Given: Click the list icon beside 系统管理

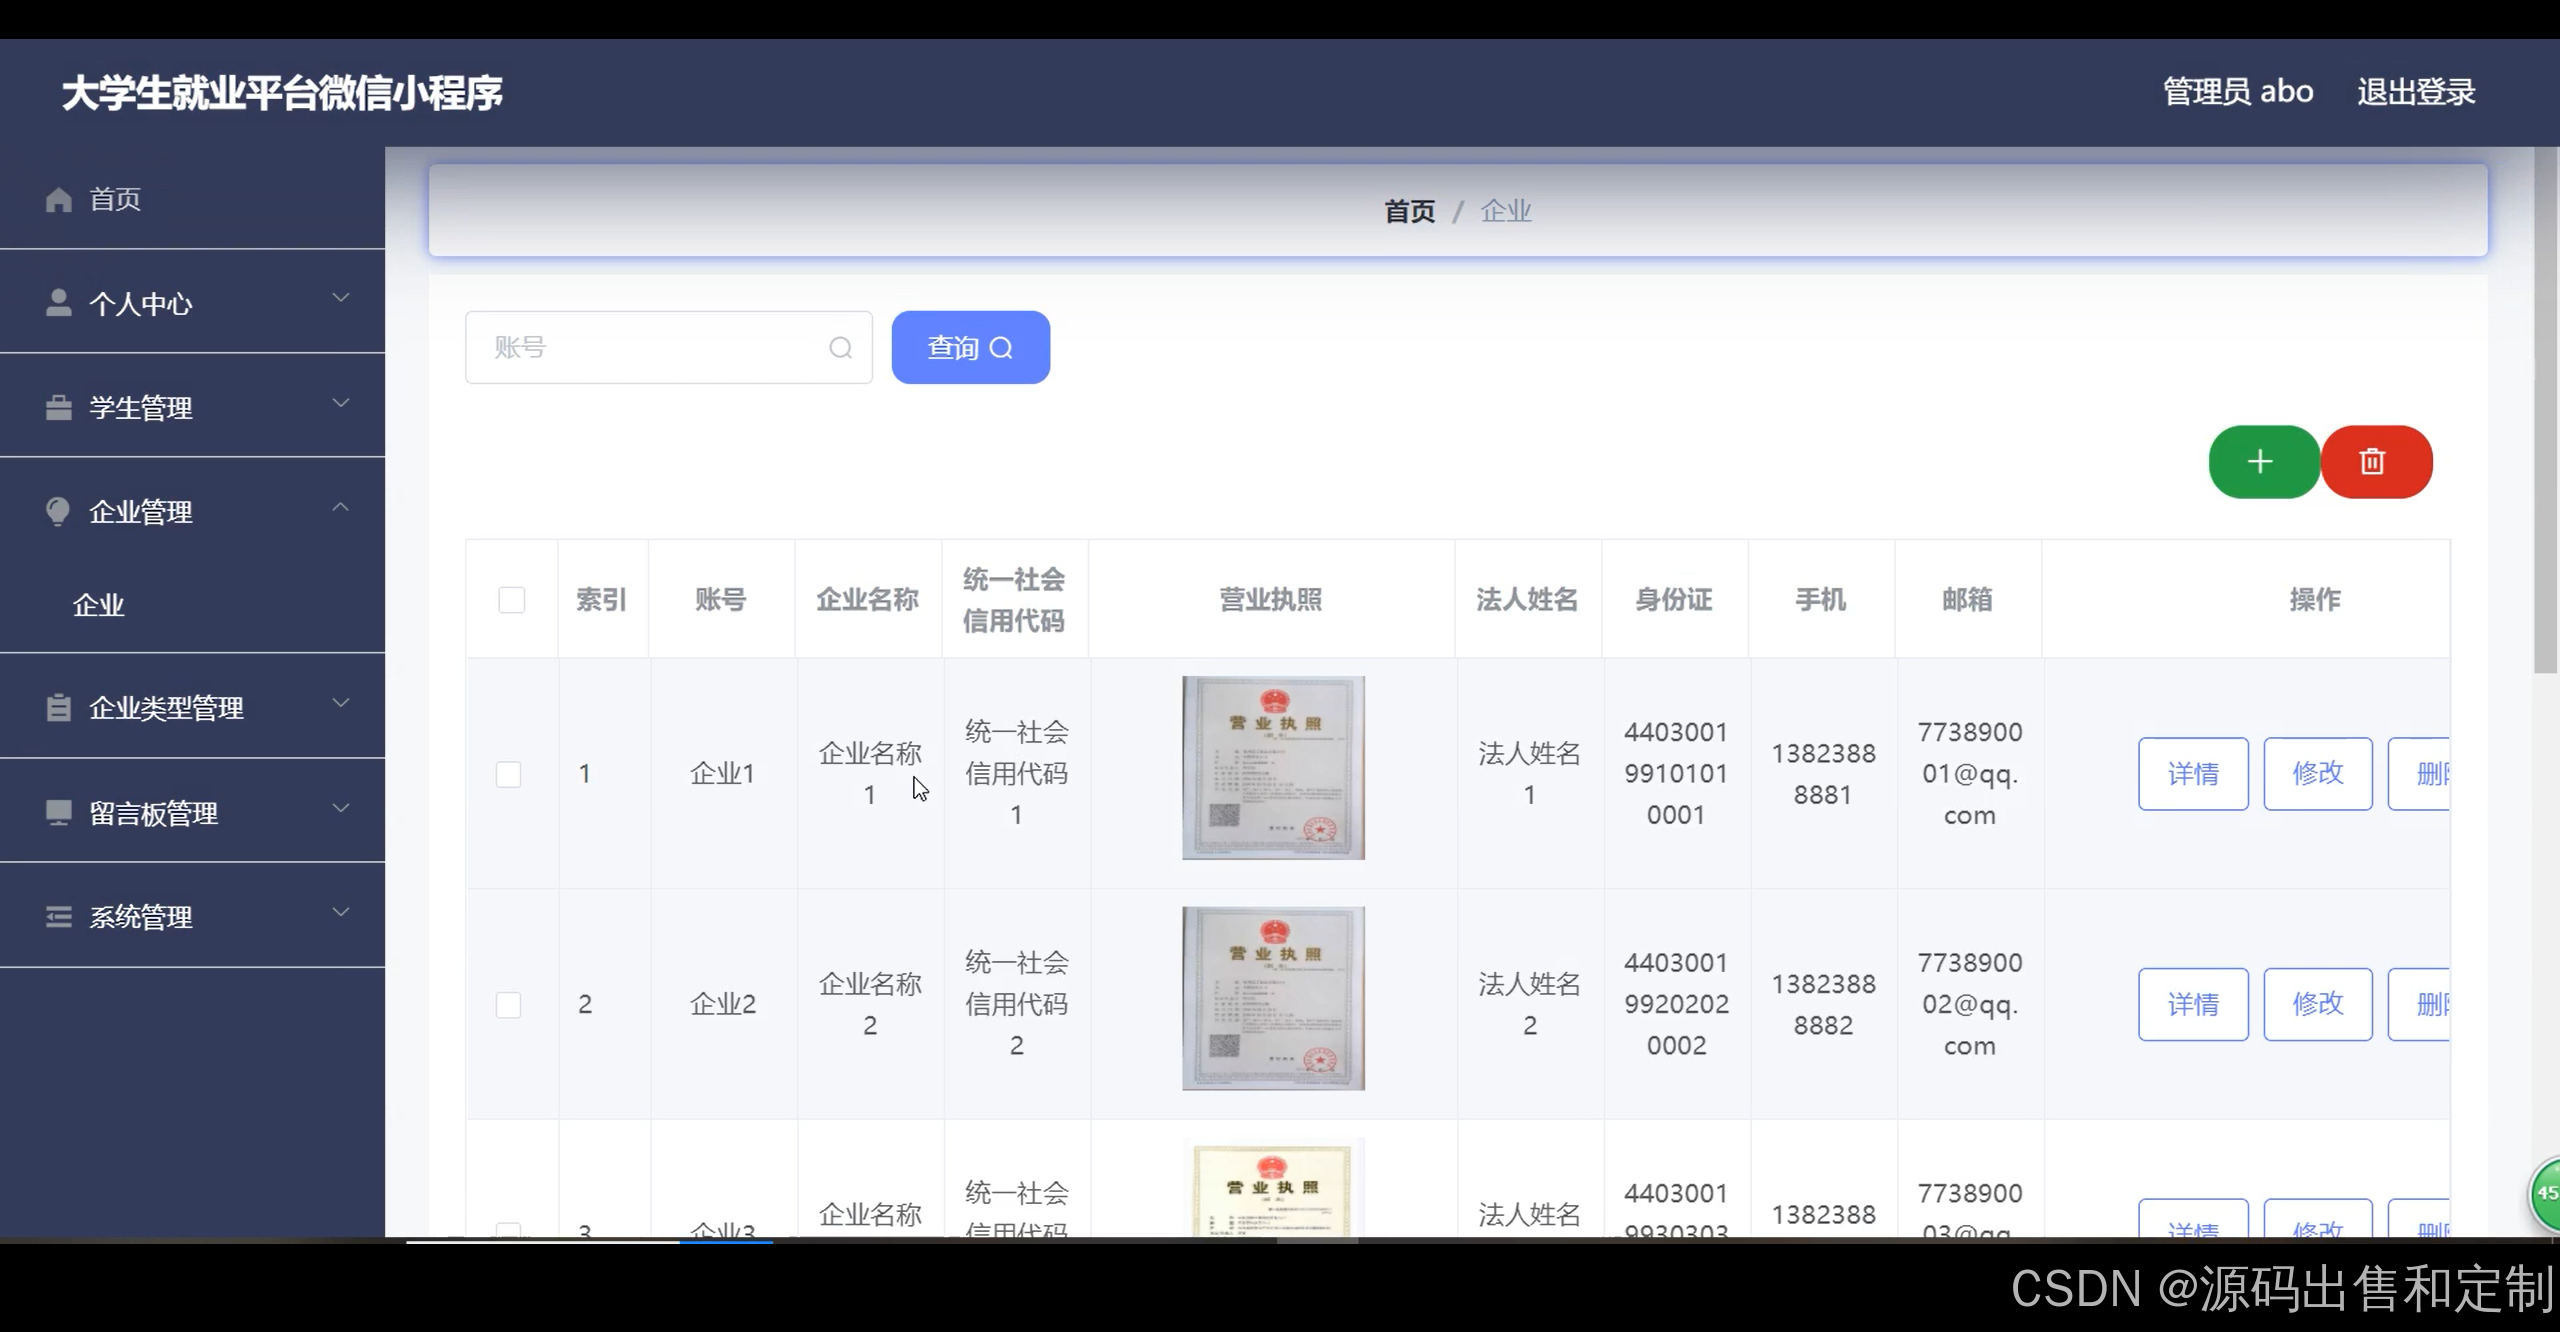Looking at the screenshot, I should pos(59,916).
